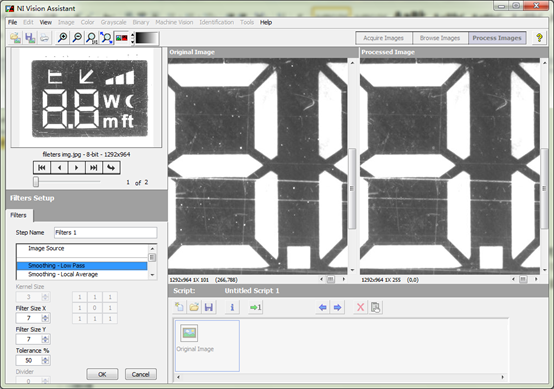Click the Save Script disk icon

(x=209, y=307)
